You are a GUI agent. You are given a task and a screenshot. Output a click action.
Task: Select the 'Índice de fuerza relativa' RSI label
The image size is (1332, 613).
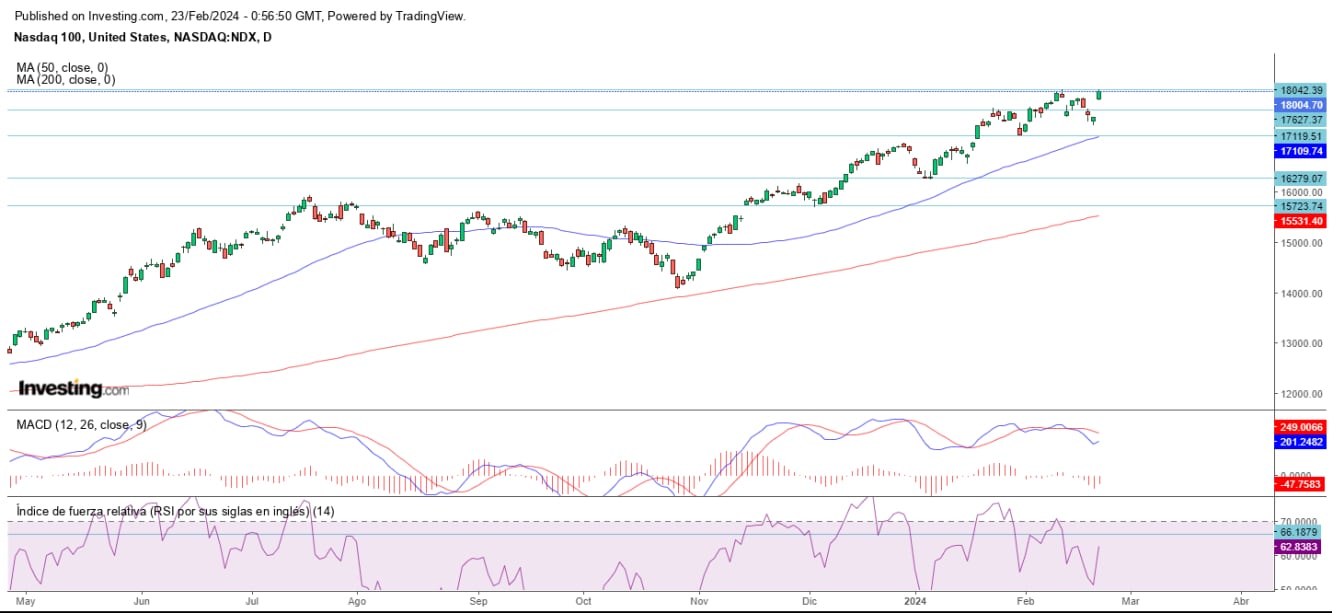pos(175,511)
